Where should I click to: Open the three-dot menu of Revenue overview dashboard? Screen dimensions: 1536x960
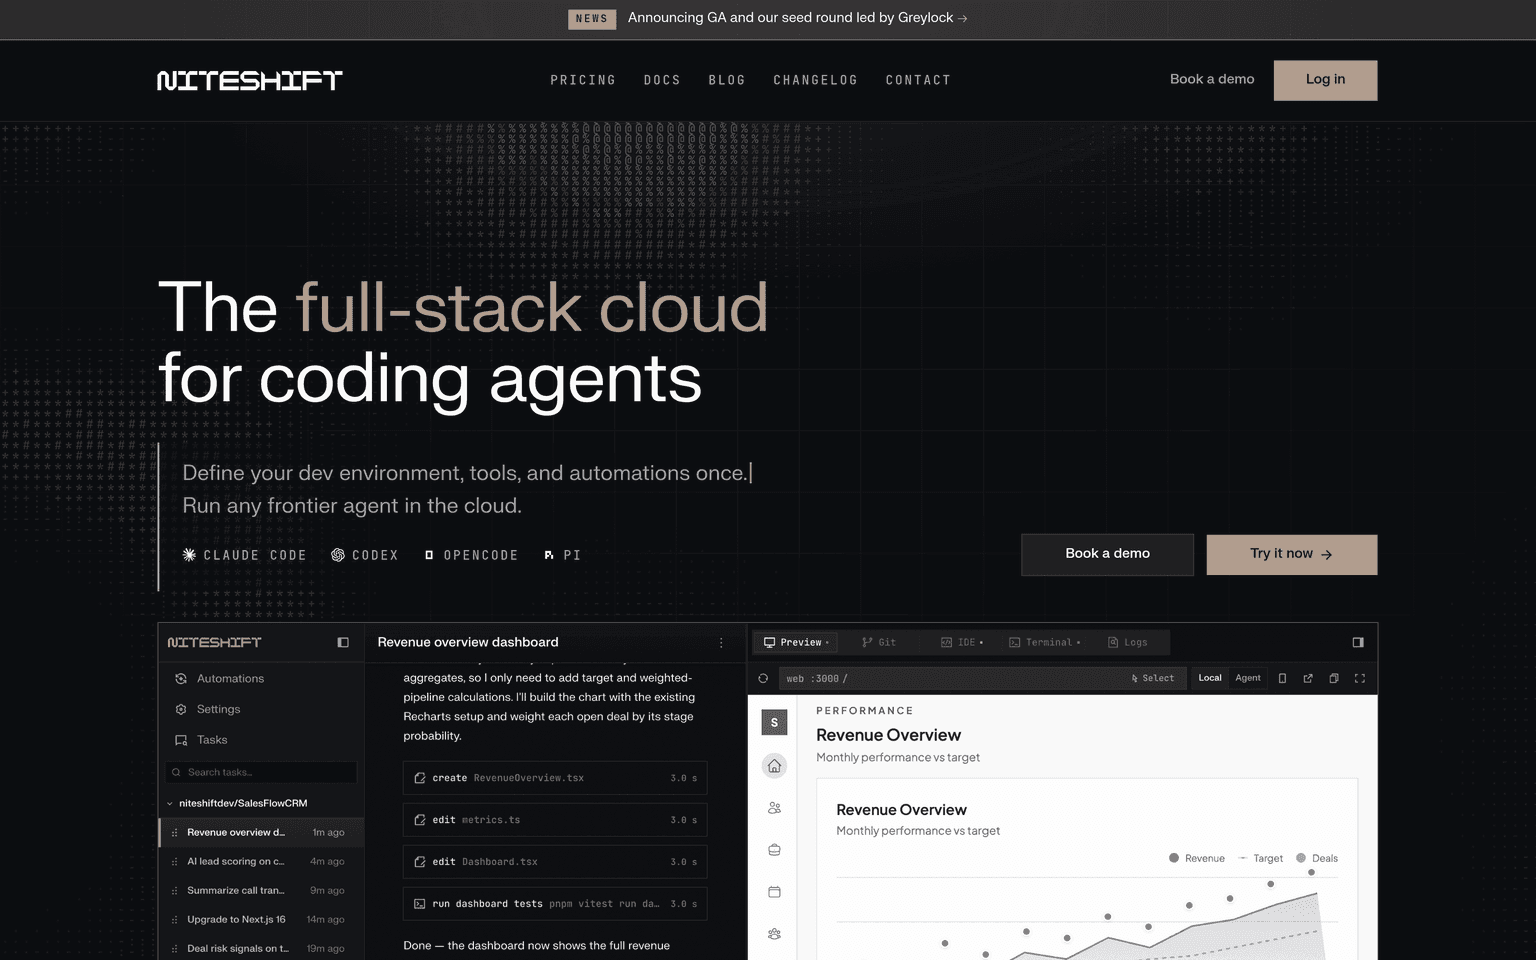click(721, 643)
